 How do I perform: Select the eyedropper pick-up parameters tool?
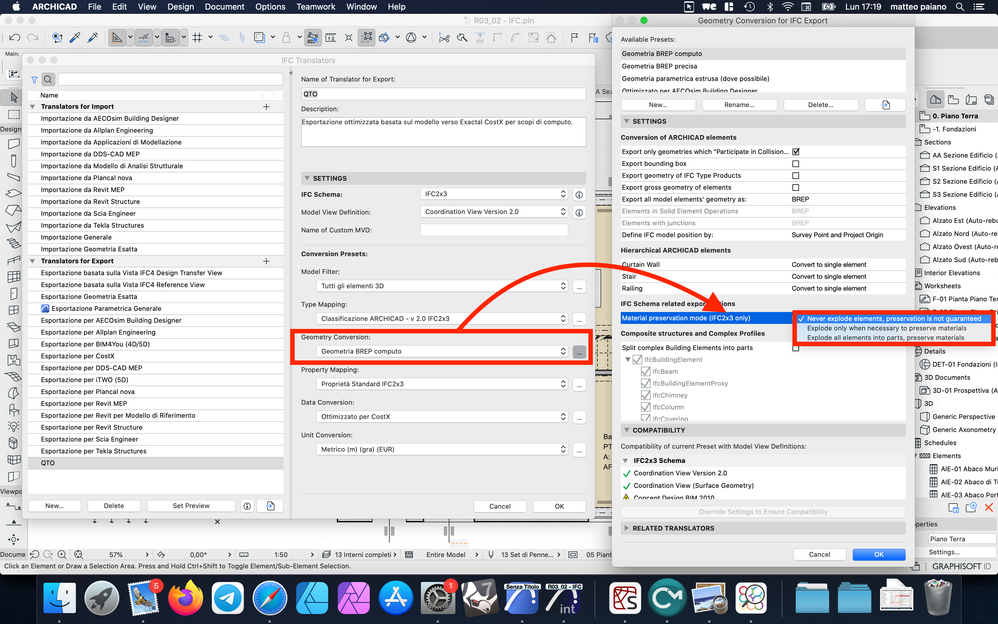click(x=74, y=38)
